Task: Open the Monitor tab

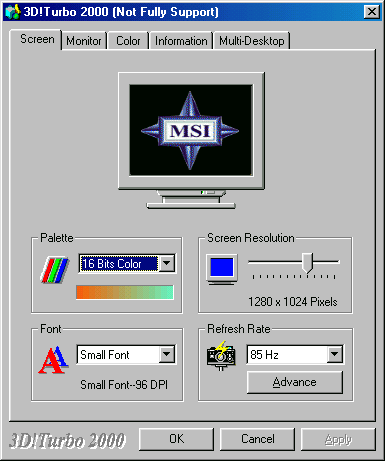Action: [x=84, y=41]
